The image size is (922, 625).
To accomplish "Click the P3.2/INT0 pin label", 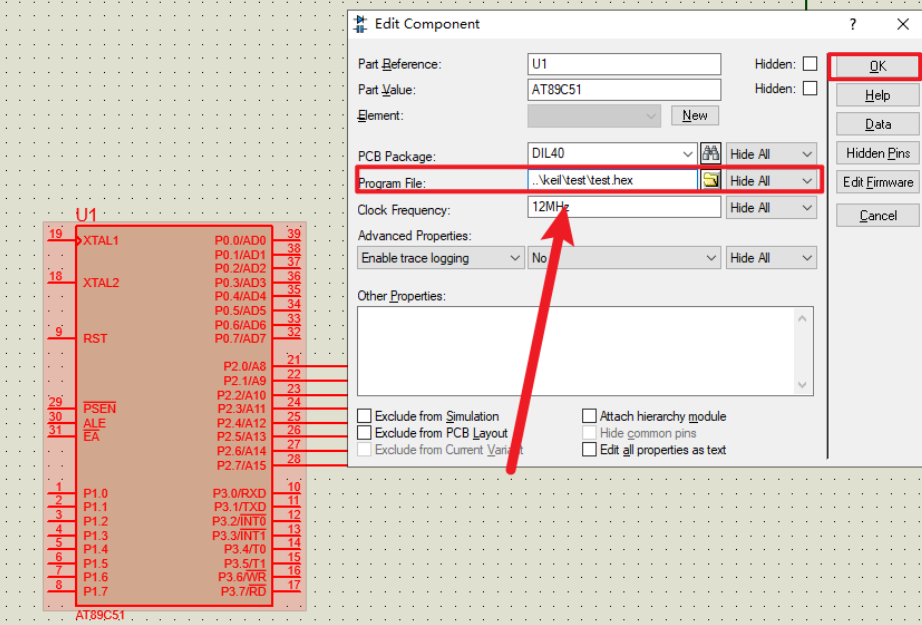I will click(239, 521).
